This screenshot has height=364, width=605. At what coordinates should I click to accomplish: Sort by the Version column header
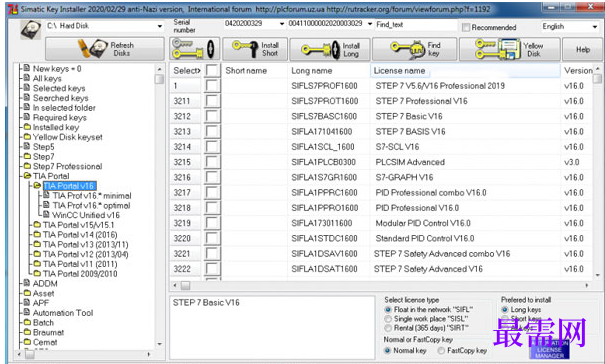pos(577,71)
